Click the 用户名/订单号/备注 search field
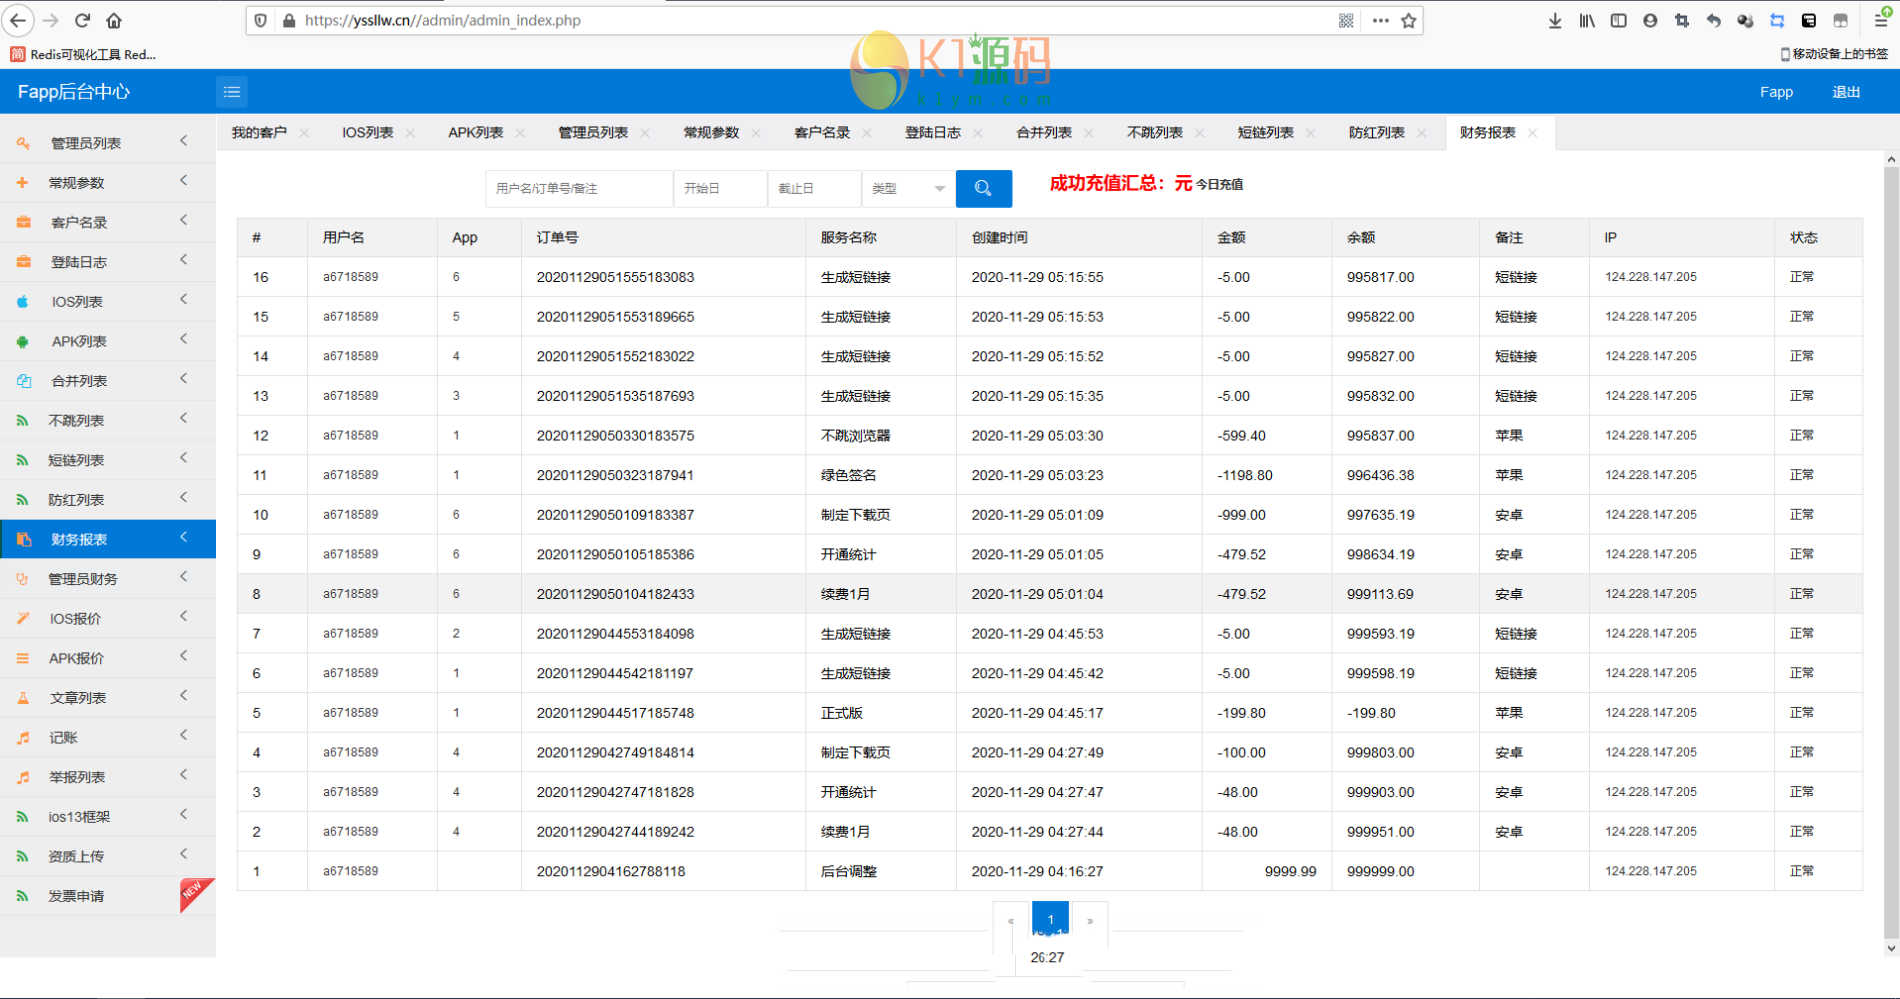 click(x=578, y=188)
